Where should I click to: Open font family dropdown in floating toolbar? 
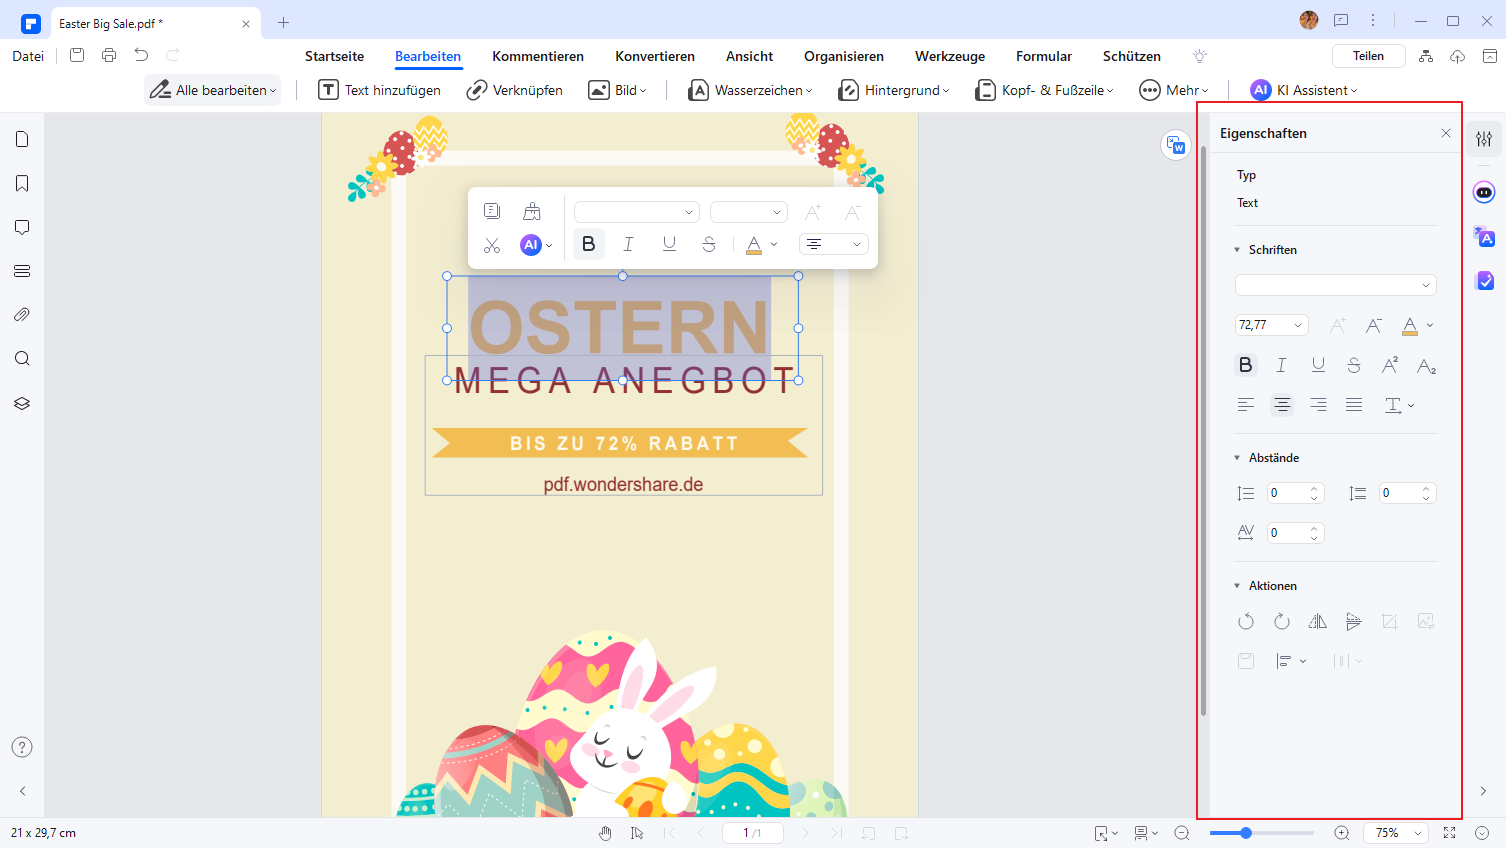click(636, 212)
